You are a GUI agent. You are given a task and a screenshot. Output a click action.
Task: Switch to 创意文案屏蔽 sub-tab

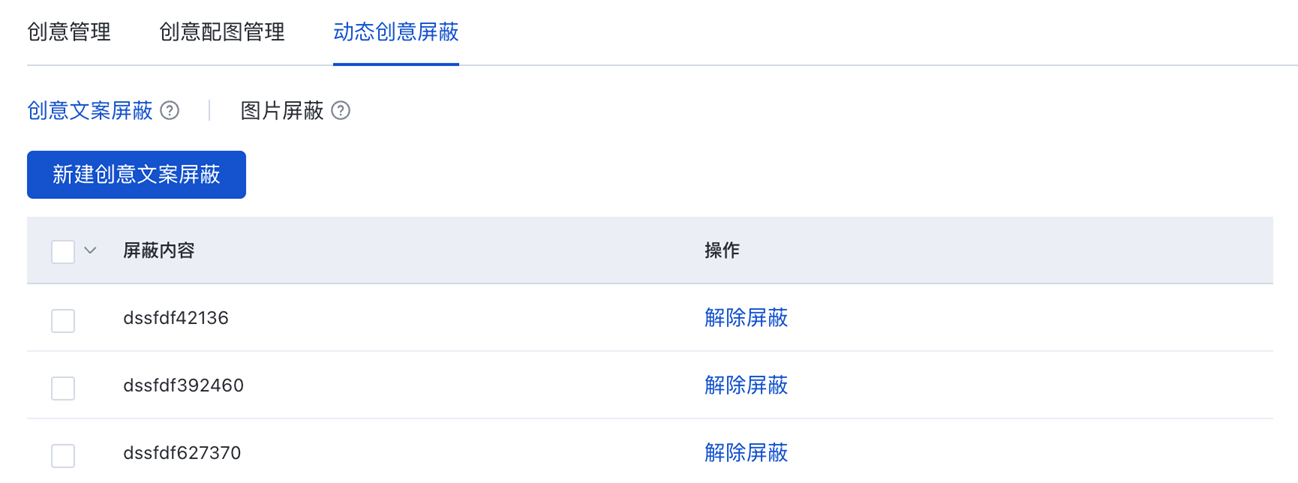(x=90, y=111)
